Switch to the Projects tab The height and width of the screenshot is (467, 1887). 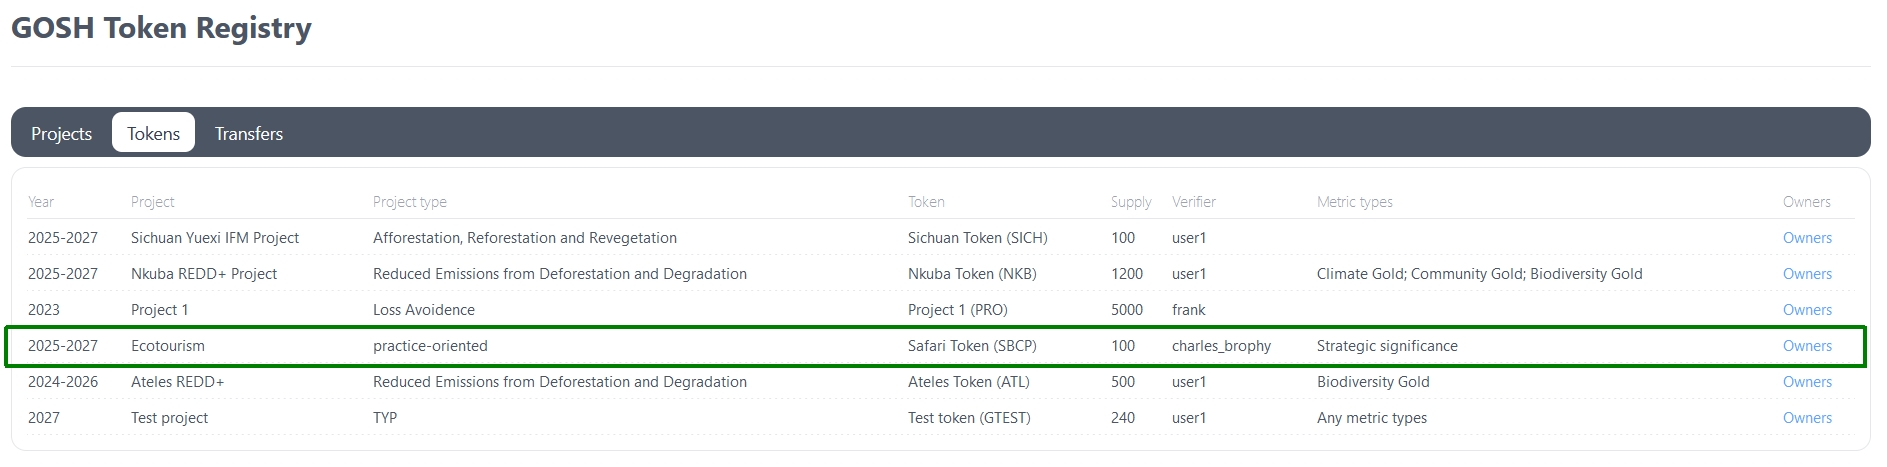[x=61, y=133]
